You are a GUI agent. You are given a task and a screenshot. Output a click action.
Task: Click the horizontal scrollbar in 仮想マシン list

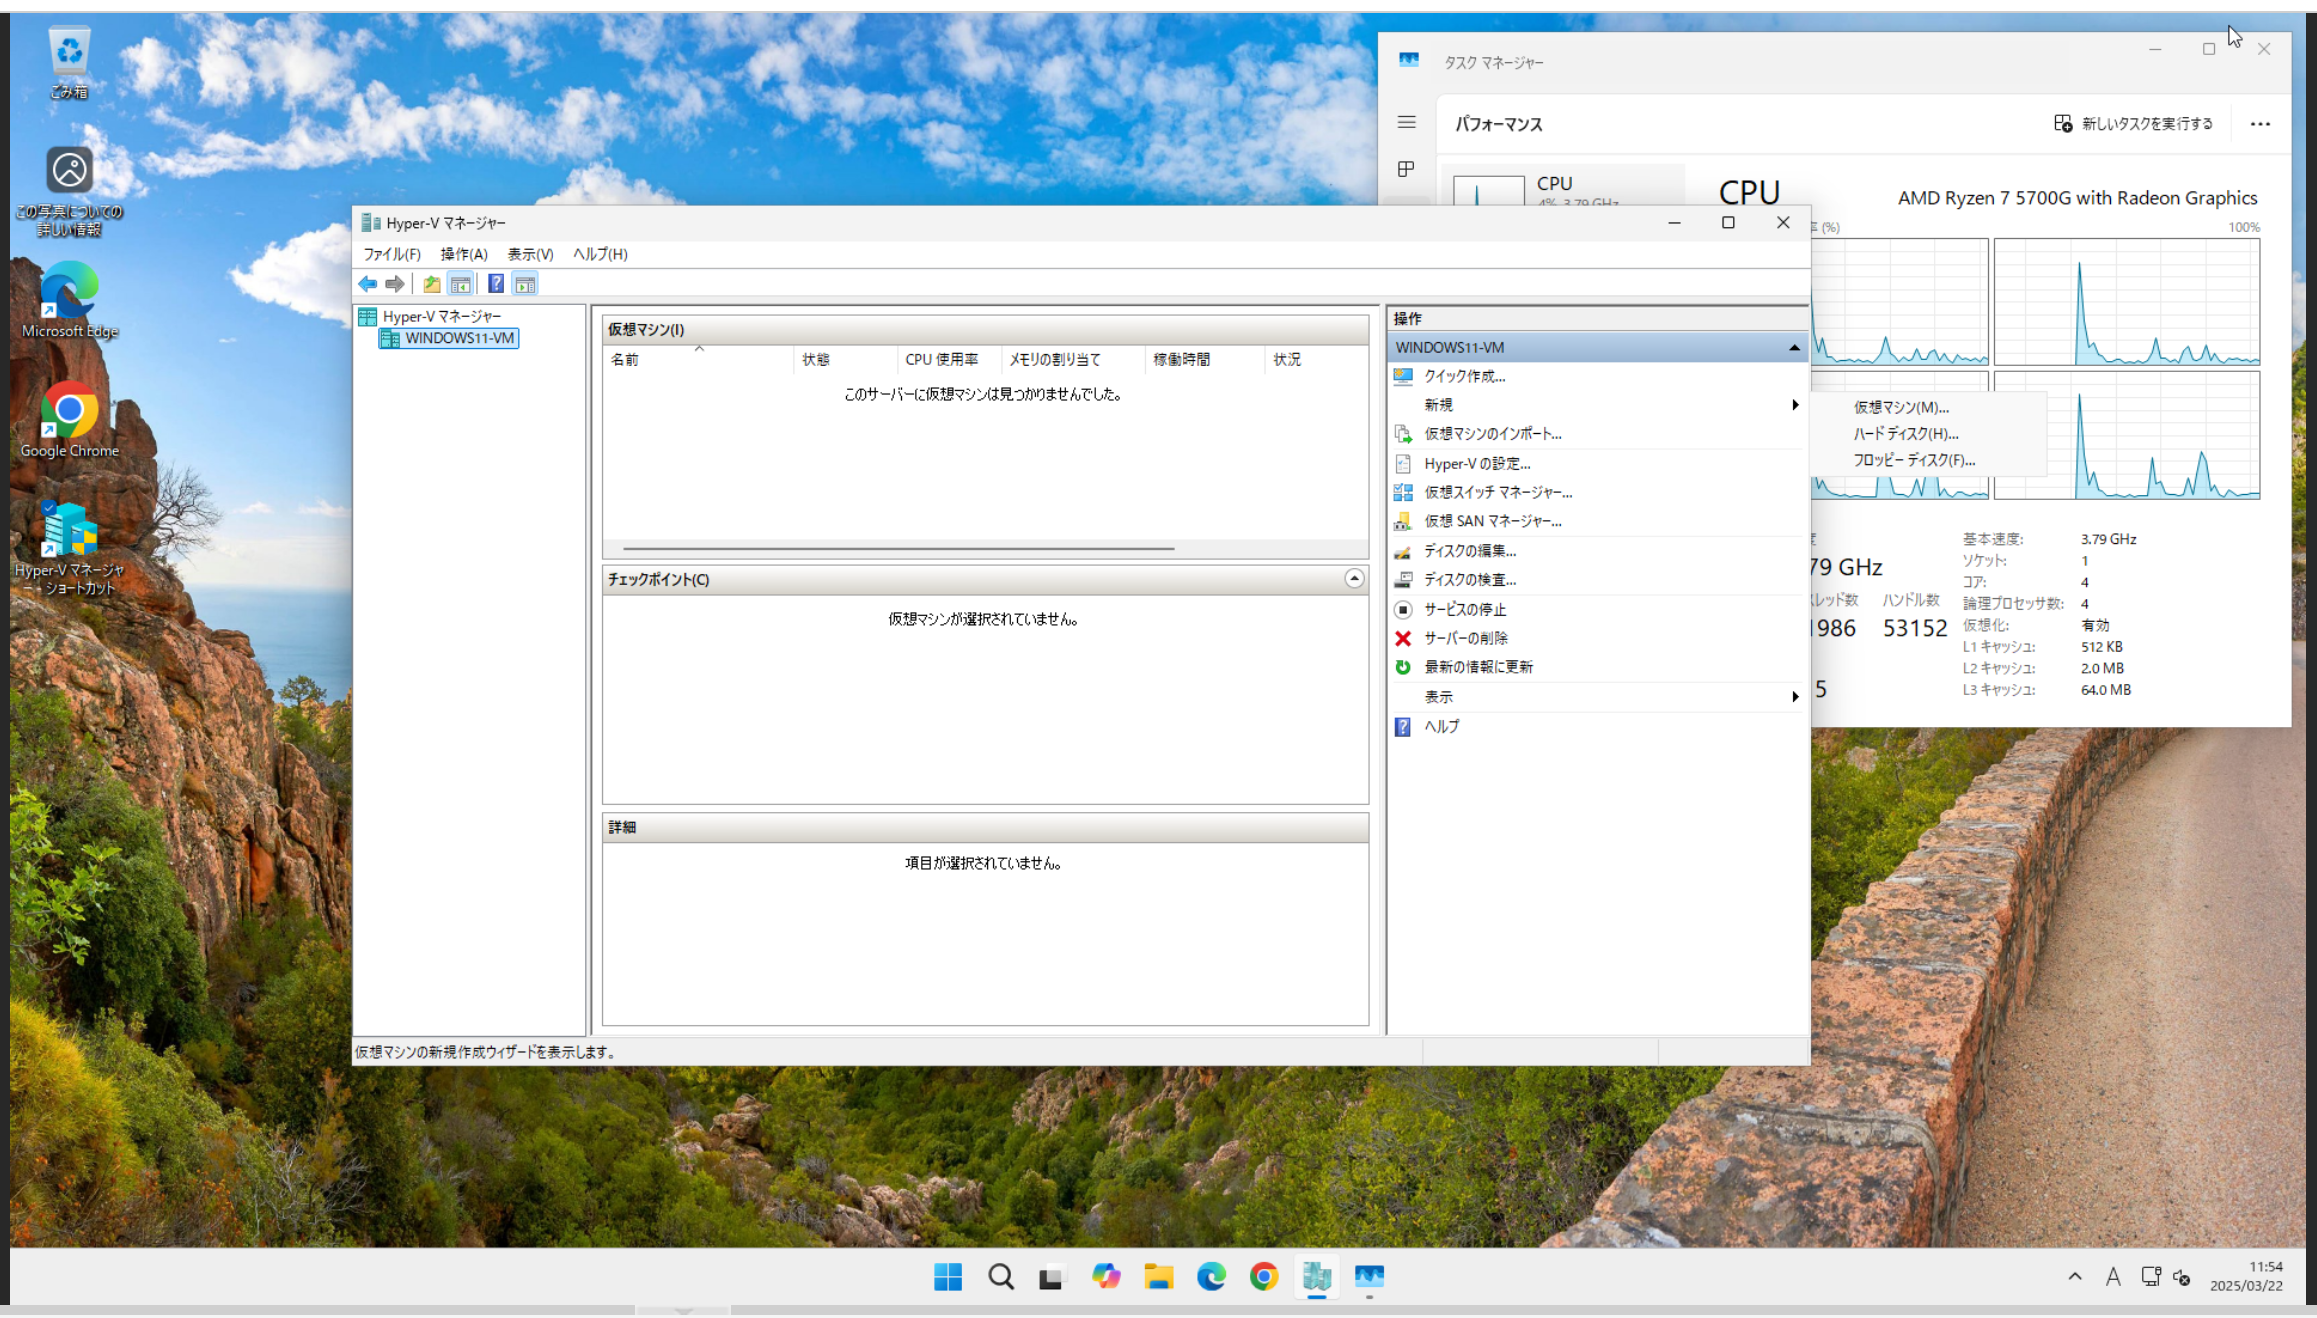point(897,548)
